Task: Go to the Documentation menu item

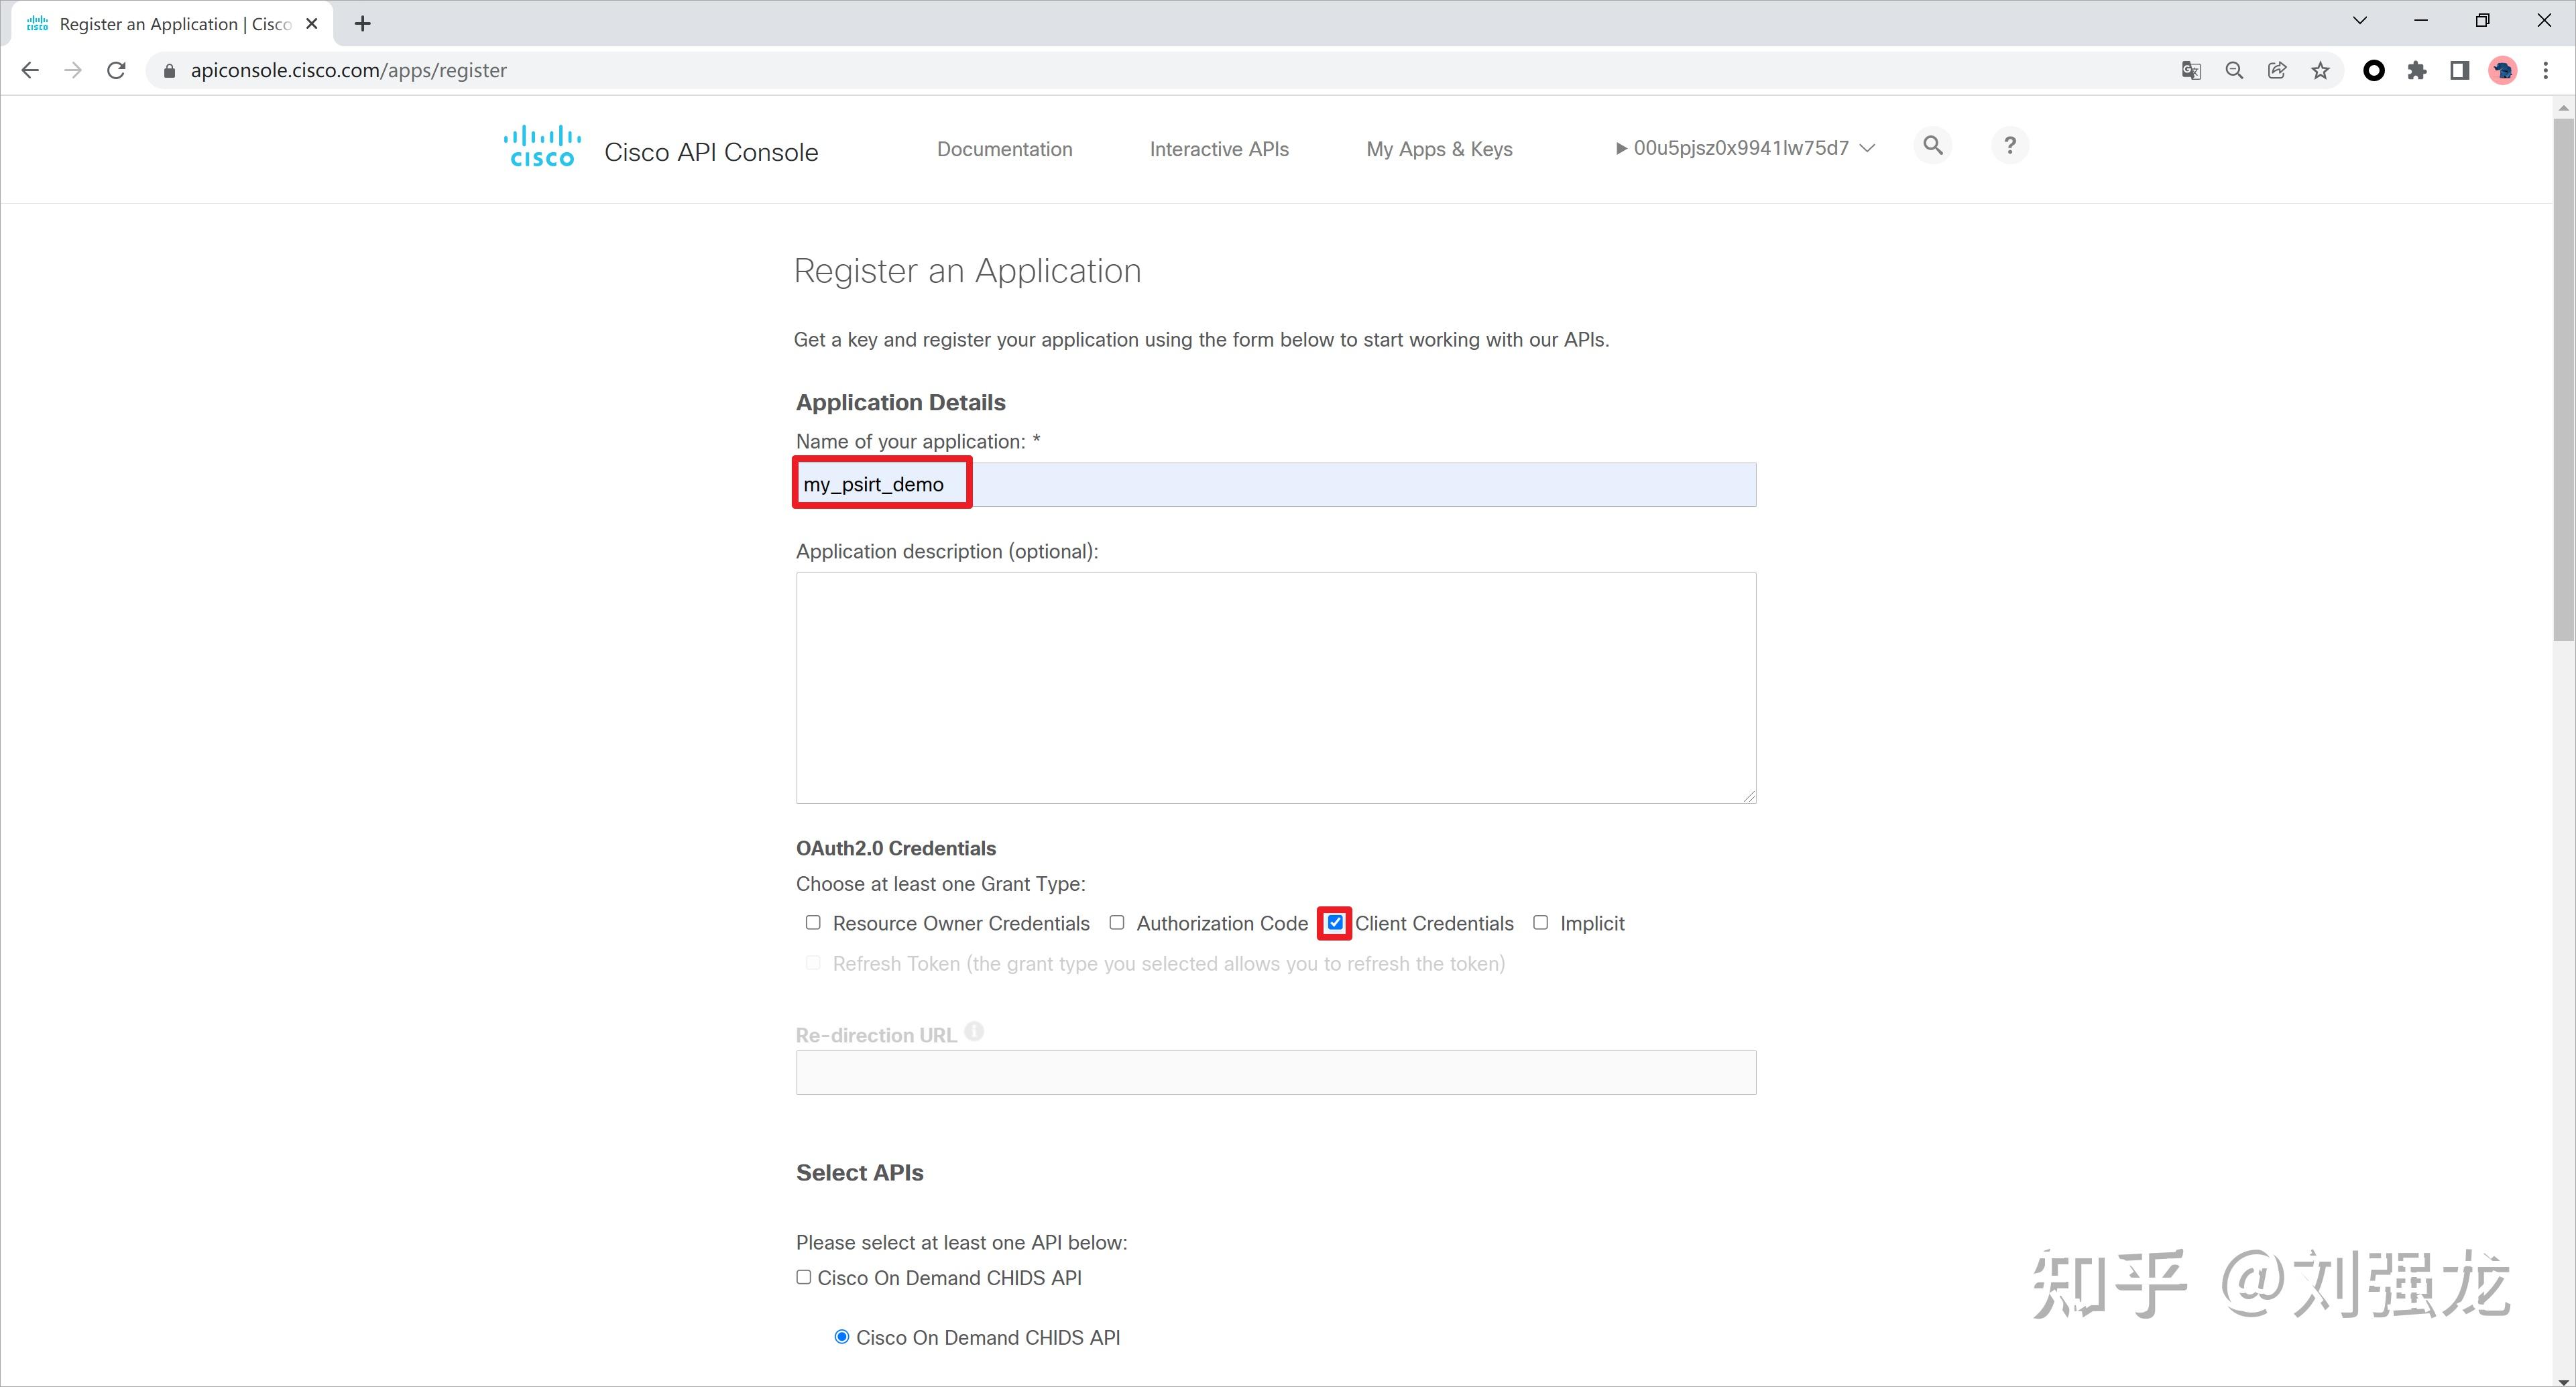Action: click(x=1004, y=149)
